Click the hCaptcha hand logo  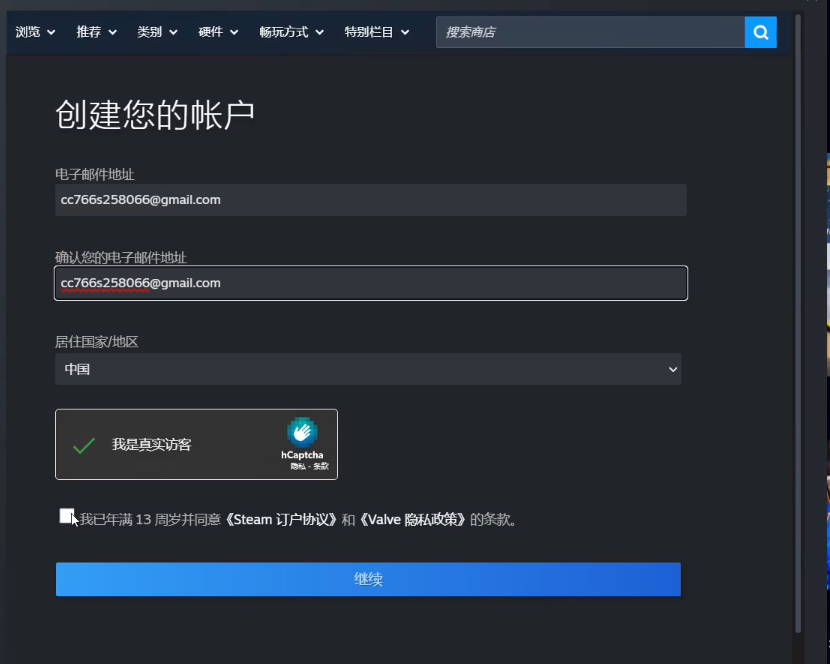click(x=302, y=432)
